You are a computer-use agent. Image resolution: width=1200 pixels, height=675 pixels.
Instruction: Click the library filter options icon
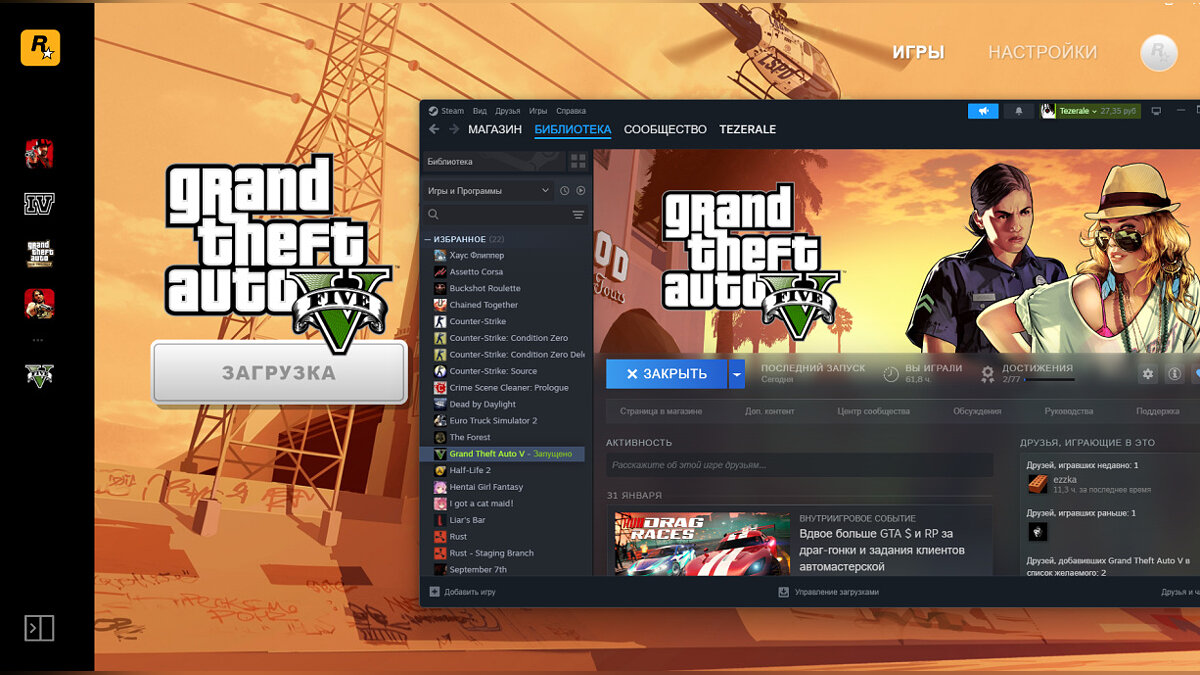click(x=578, y=215)
